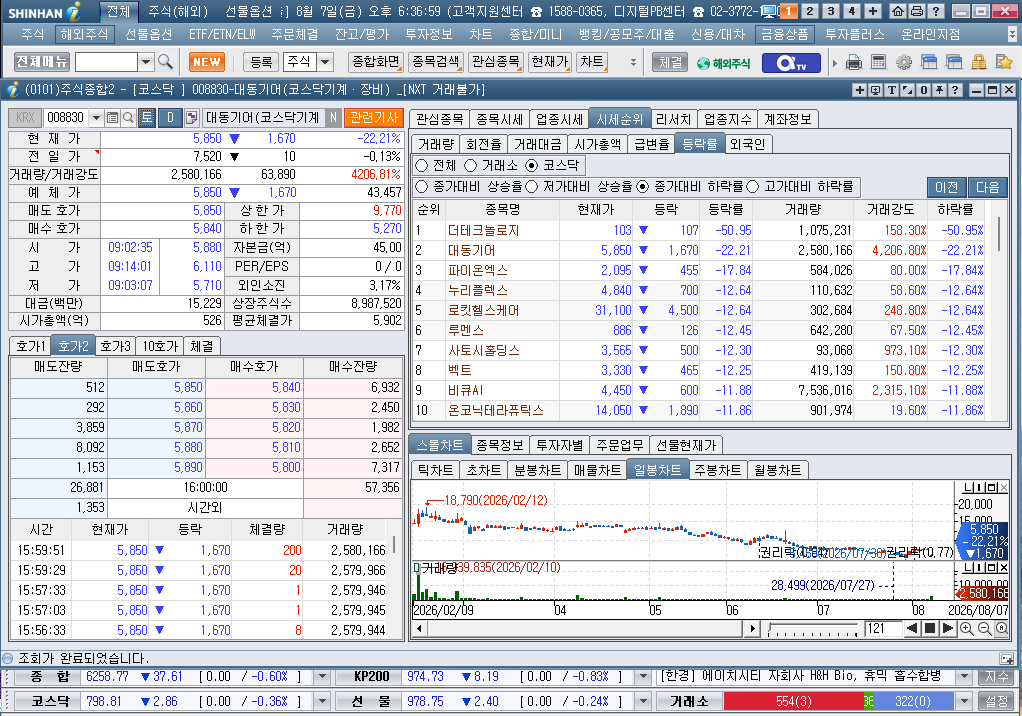
Task: Click the 이전 previous-page button
Action: click(x=947, y=188)
